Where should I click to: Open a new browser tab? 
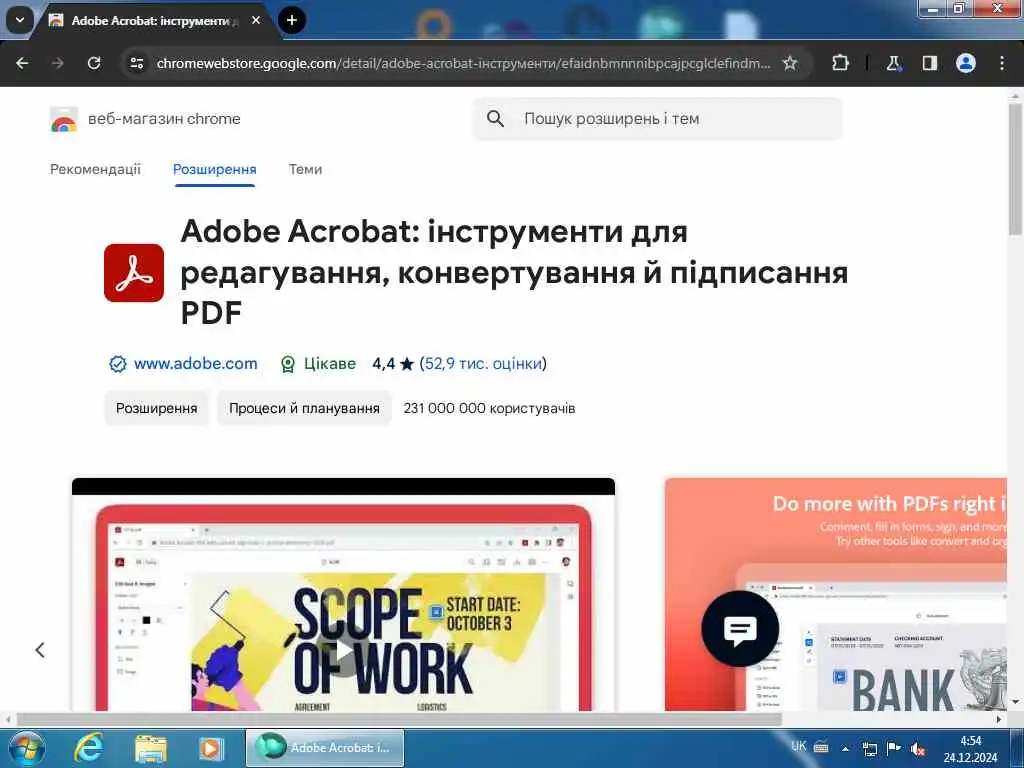(x=292, y=20)
